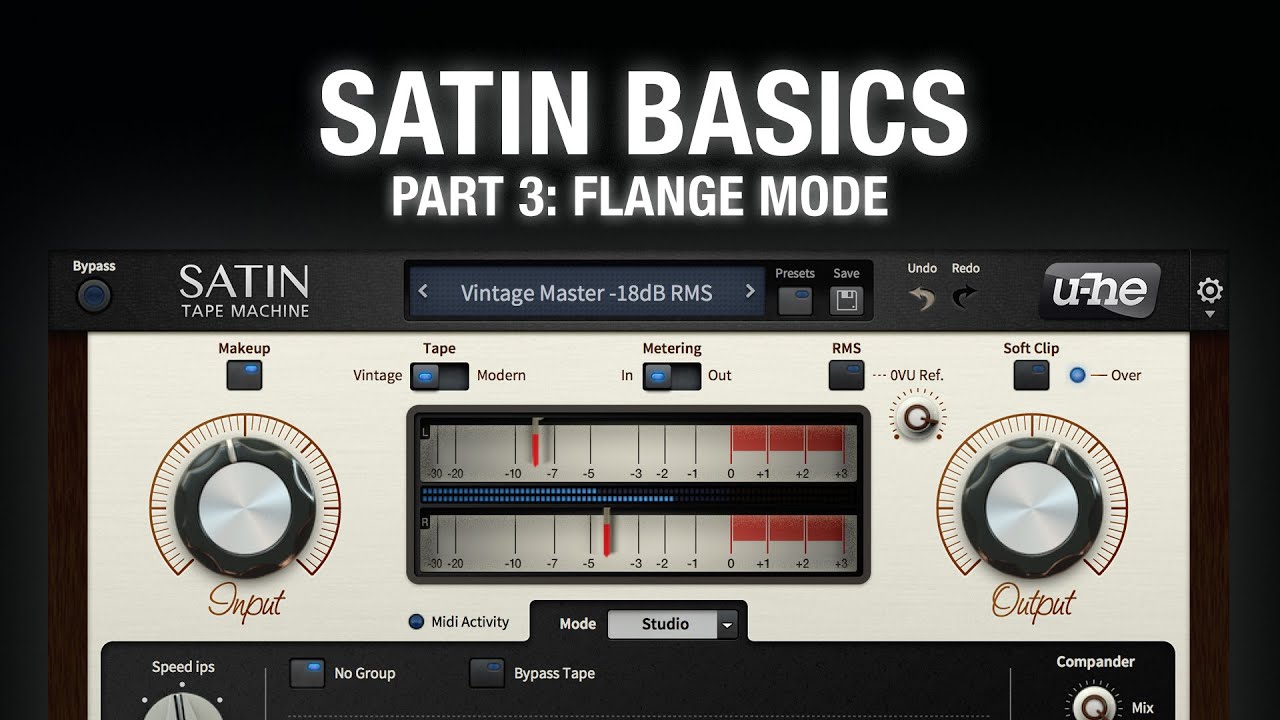1280x720 pixels.
Task: Click the Vintage Master -18dB RMS preset name
Action: 586,293
